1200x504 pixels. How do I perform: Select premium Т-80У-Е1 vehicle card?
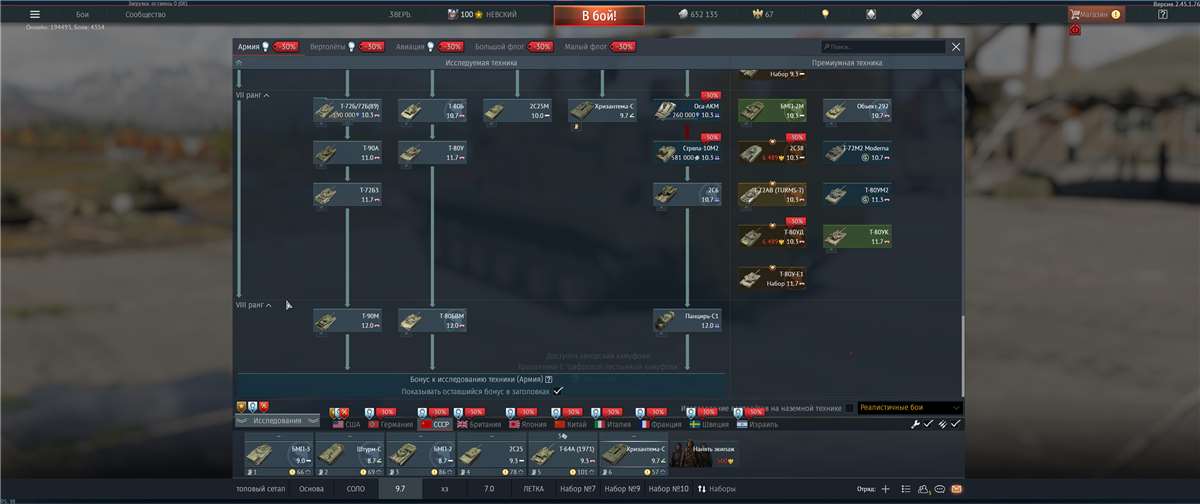point(772,278)
